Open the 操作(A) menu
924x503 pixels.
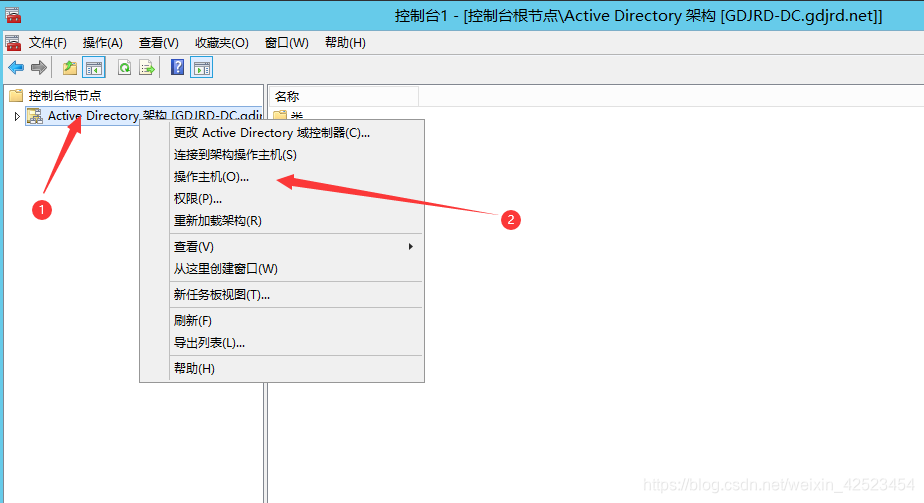103,42
